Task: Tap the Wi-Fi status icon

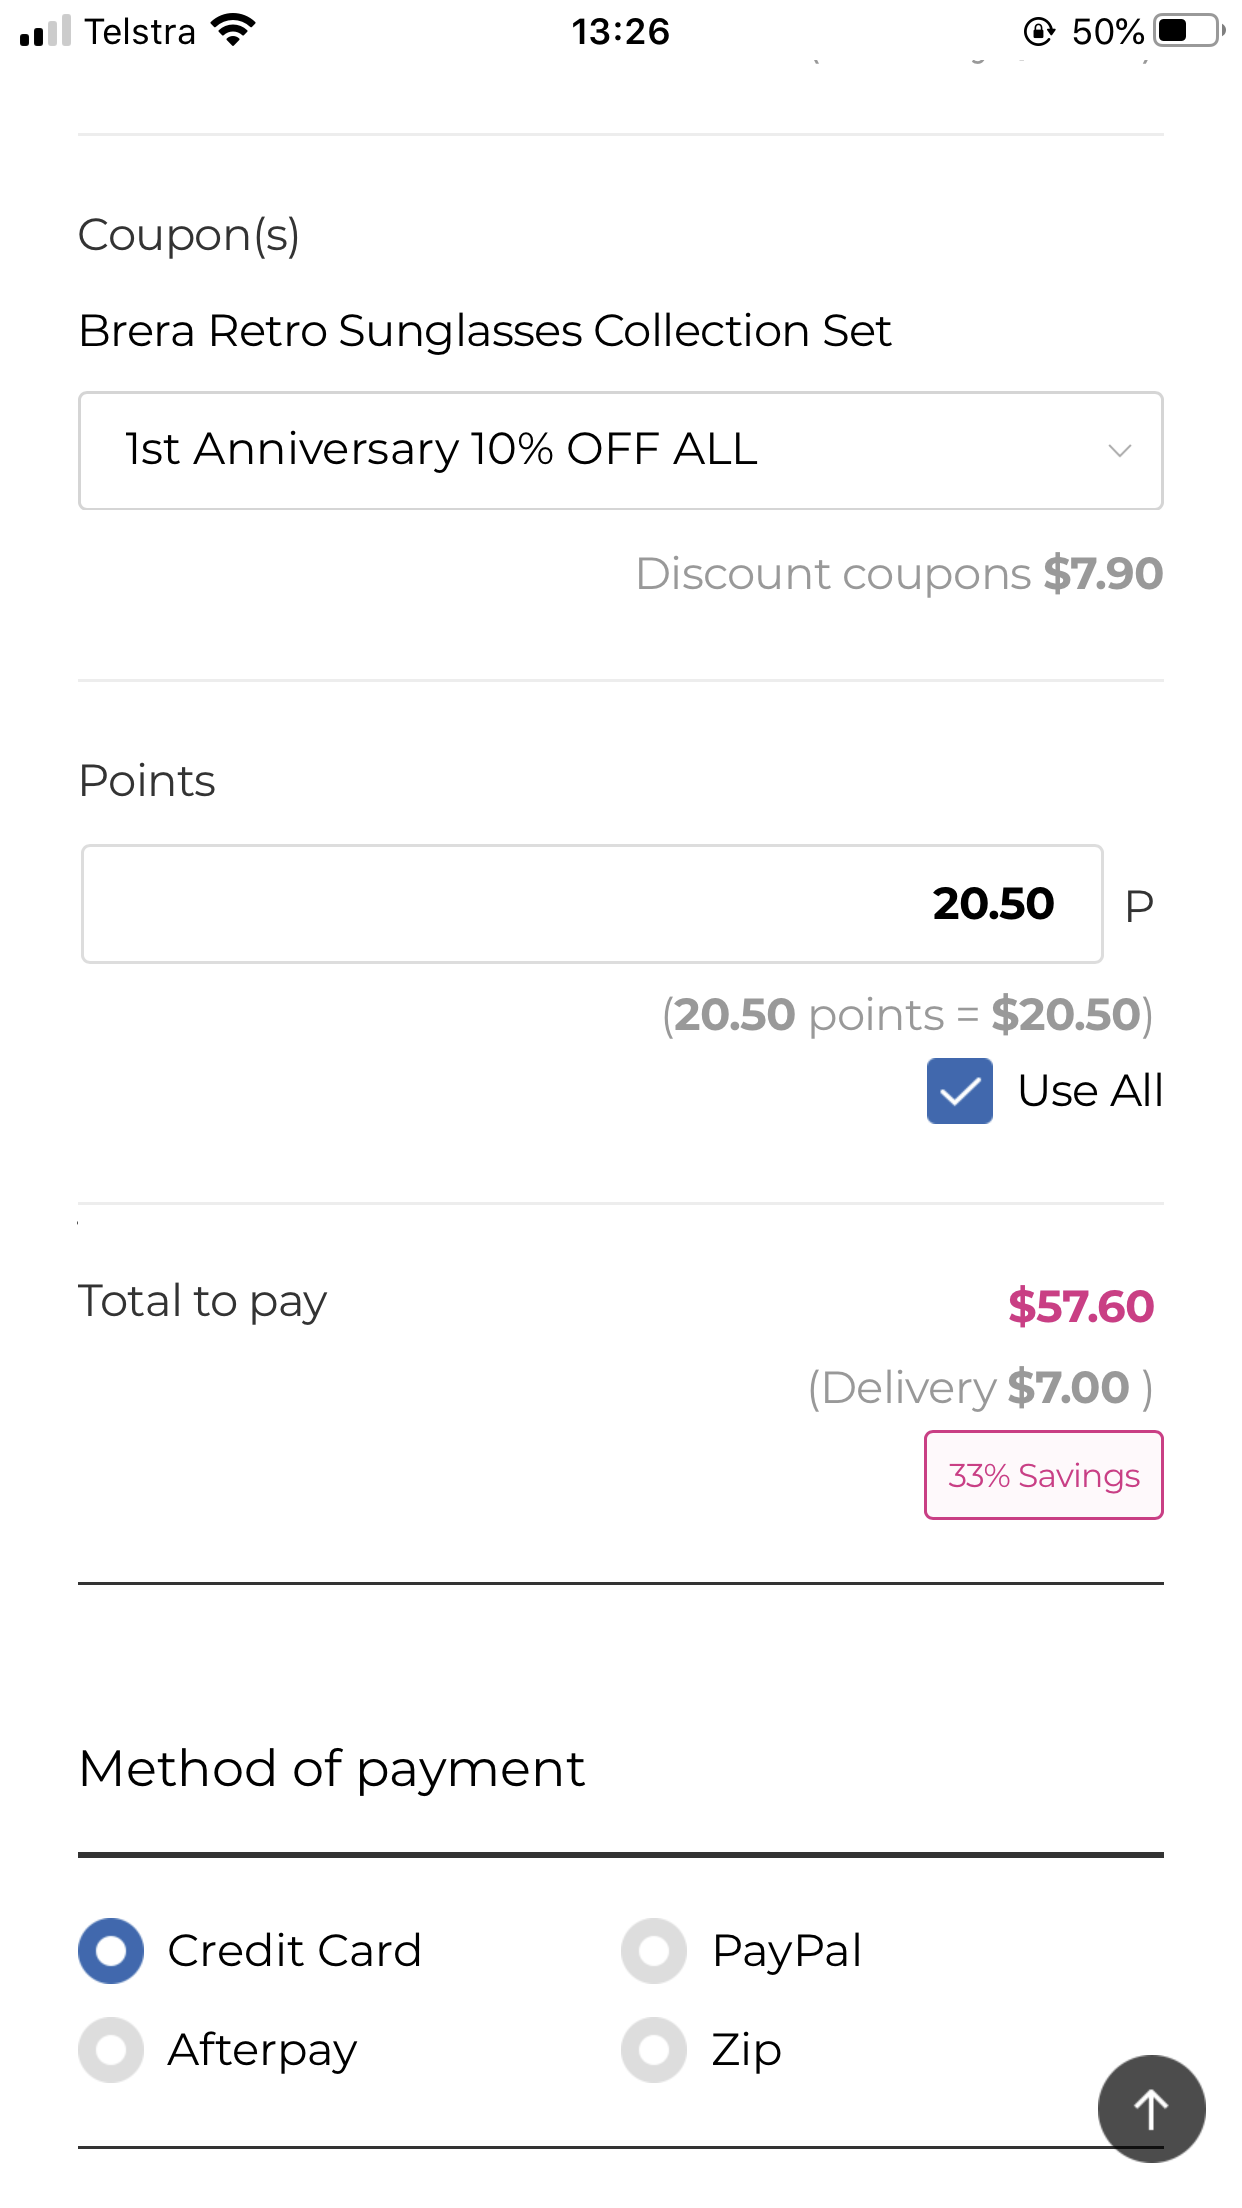Action: (x=233, y=31)
